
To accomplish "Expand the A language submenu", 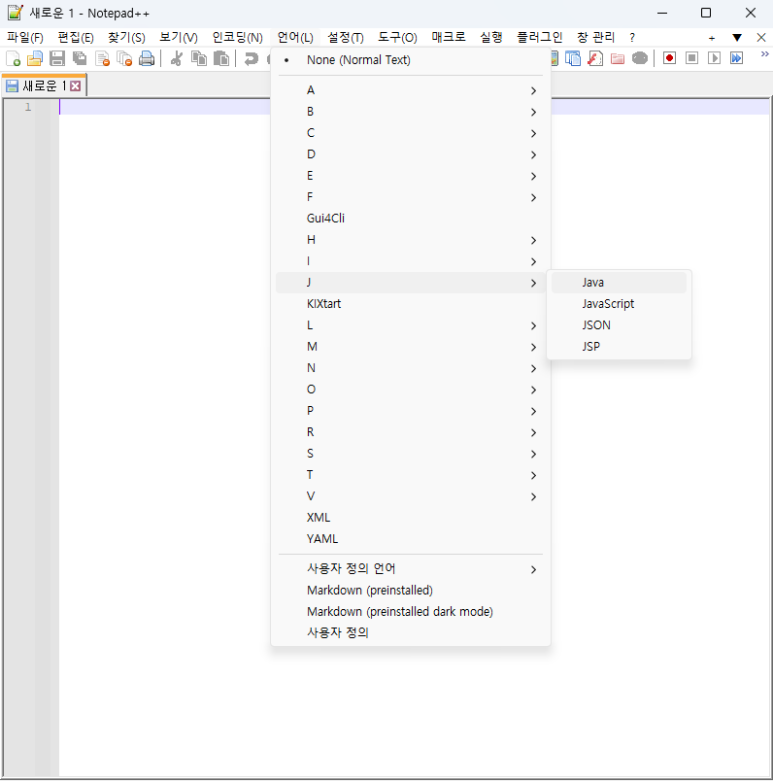I will pos(411,90).
